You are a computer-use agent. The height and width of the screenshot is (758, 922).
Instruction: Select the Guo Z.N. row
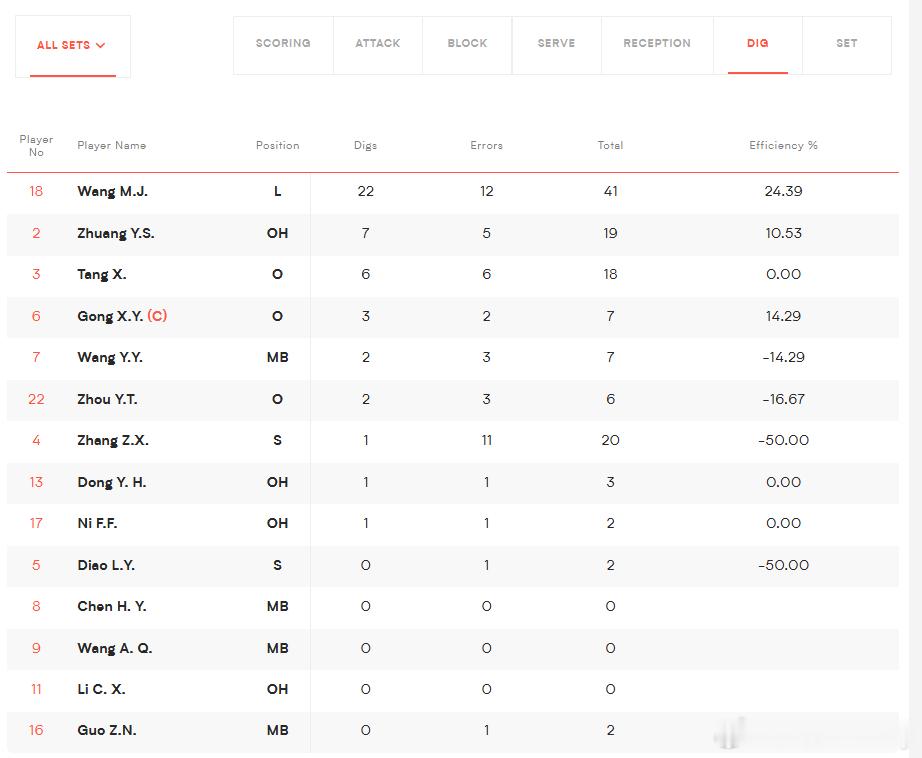pos(453,730)
